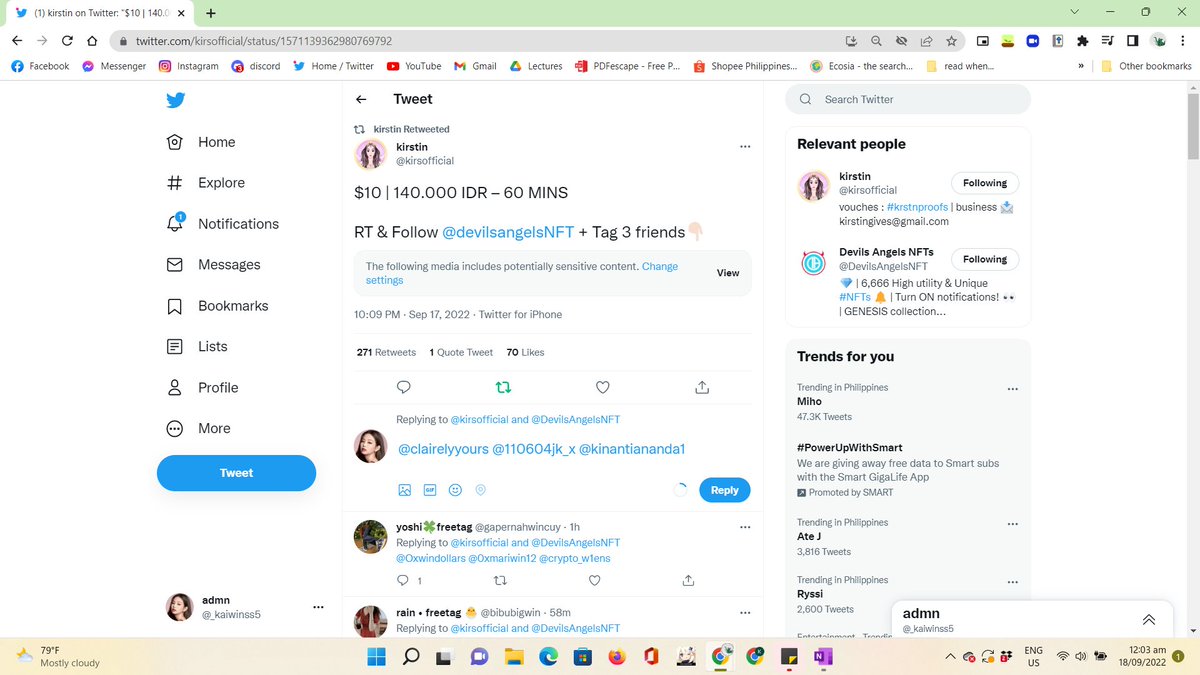
Task: Like kirstin's main tweet
Action: (x=602, y=387)
